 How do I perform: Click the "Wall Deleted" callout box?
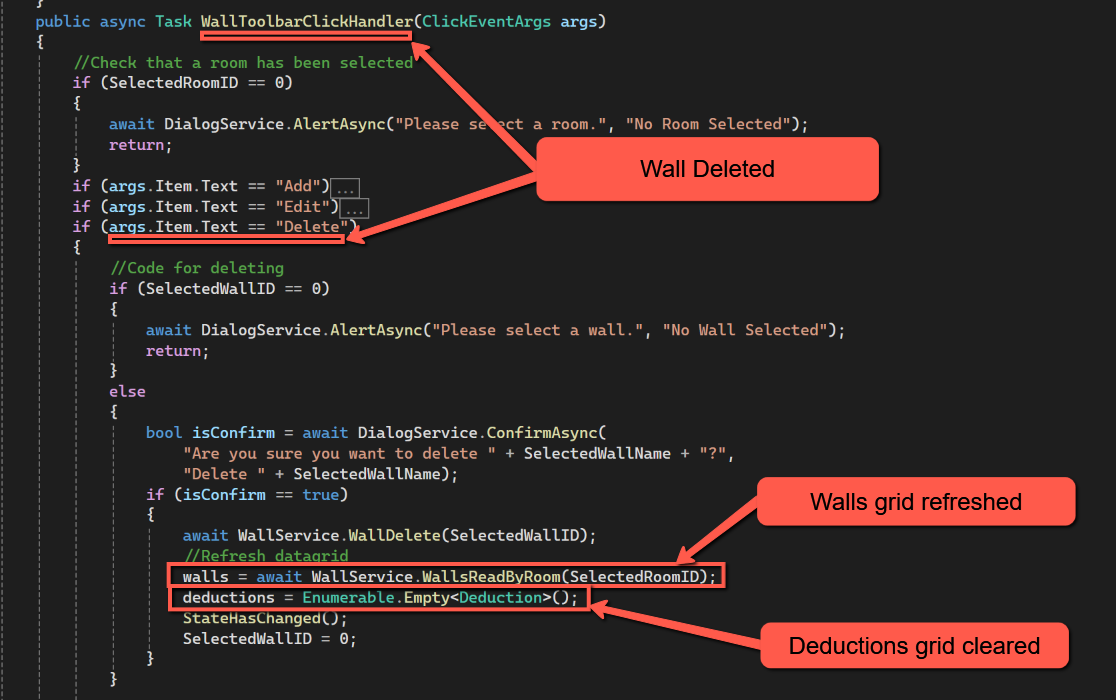[x=707, y=169]
